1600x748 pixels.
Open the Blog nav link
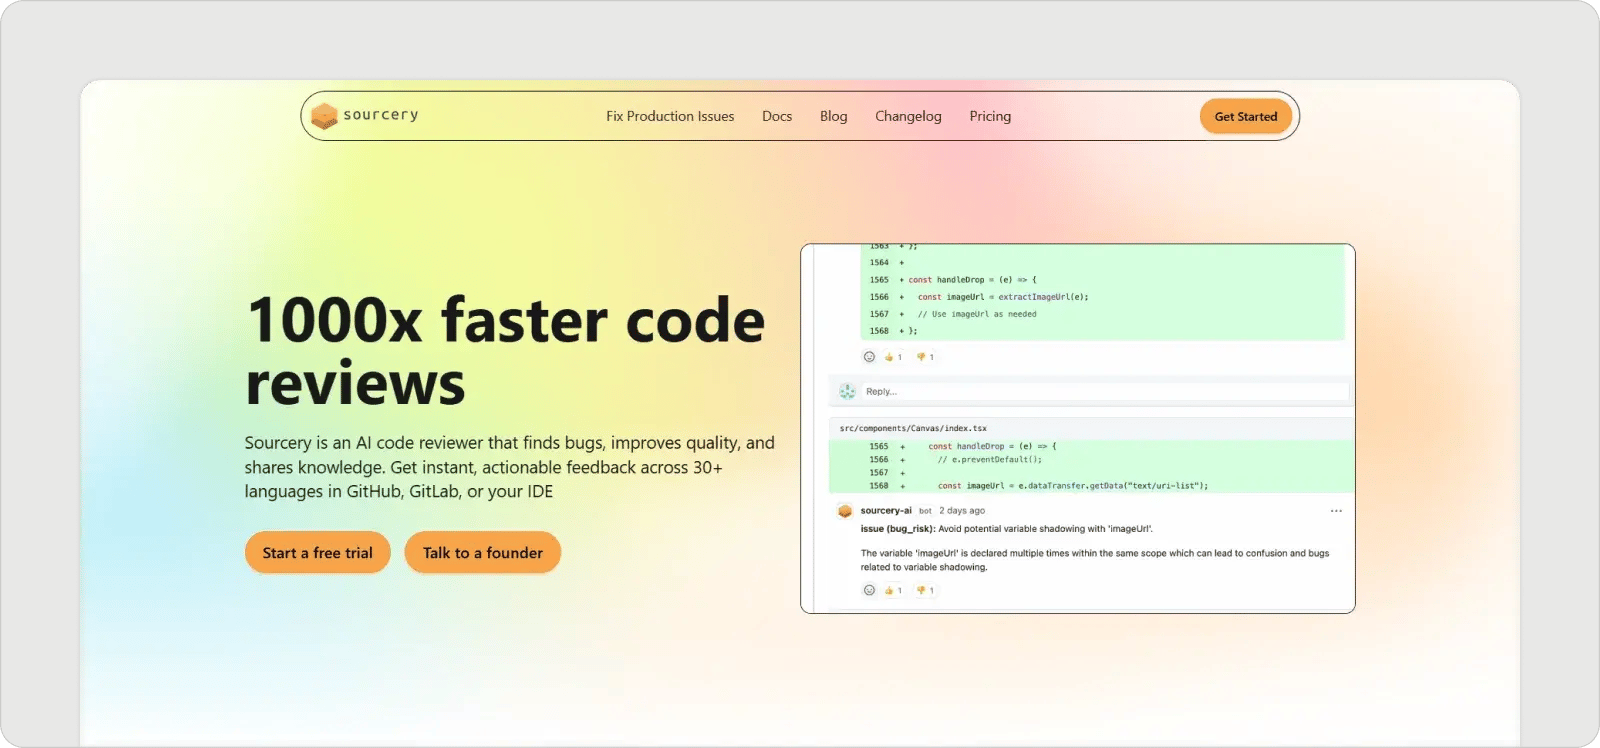(834, 116)
